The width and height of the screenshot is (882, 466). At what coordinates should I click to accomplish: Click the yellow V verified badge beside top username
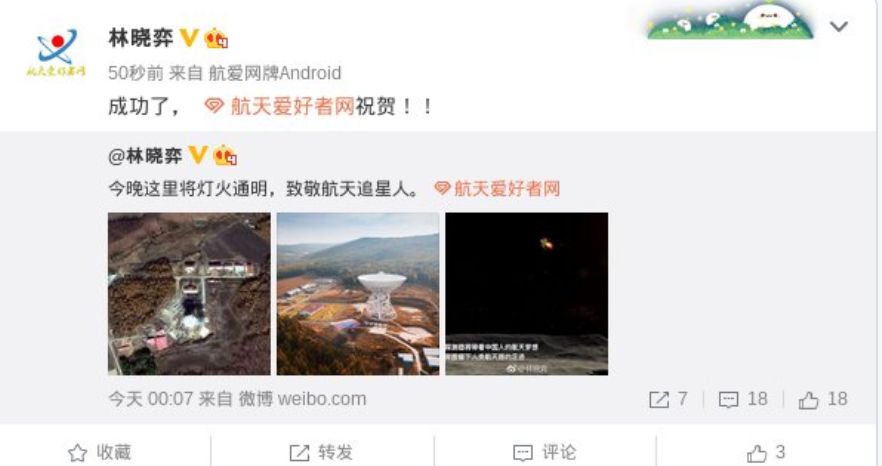(189, 38)
